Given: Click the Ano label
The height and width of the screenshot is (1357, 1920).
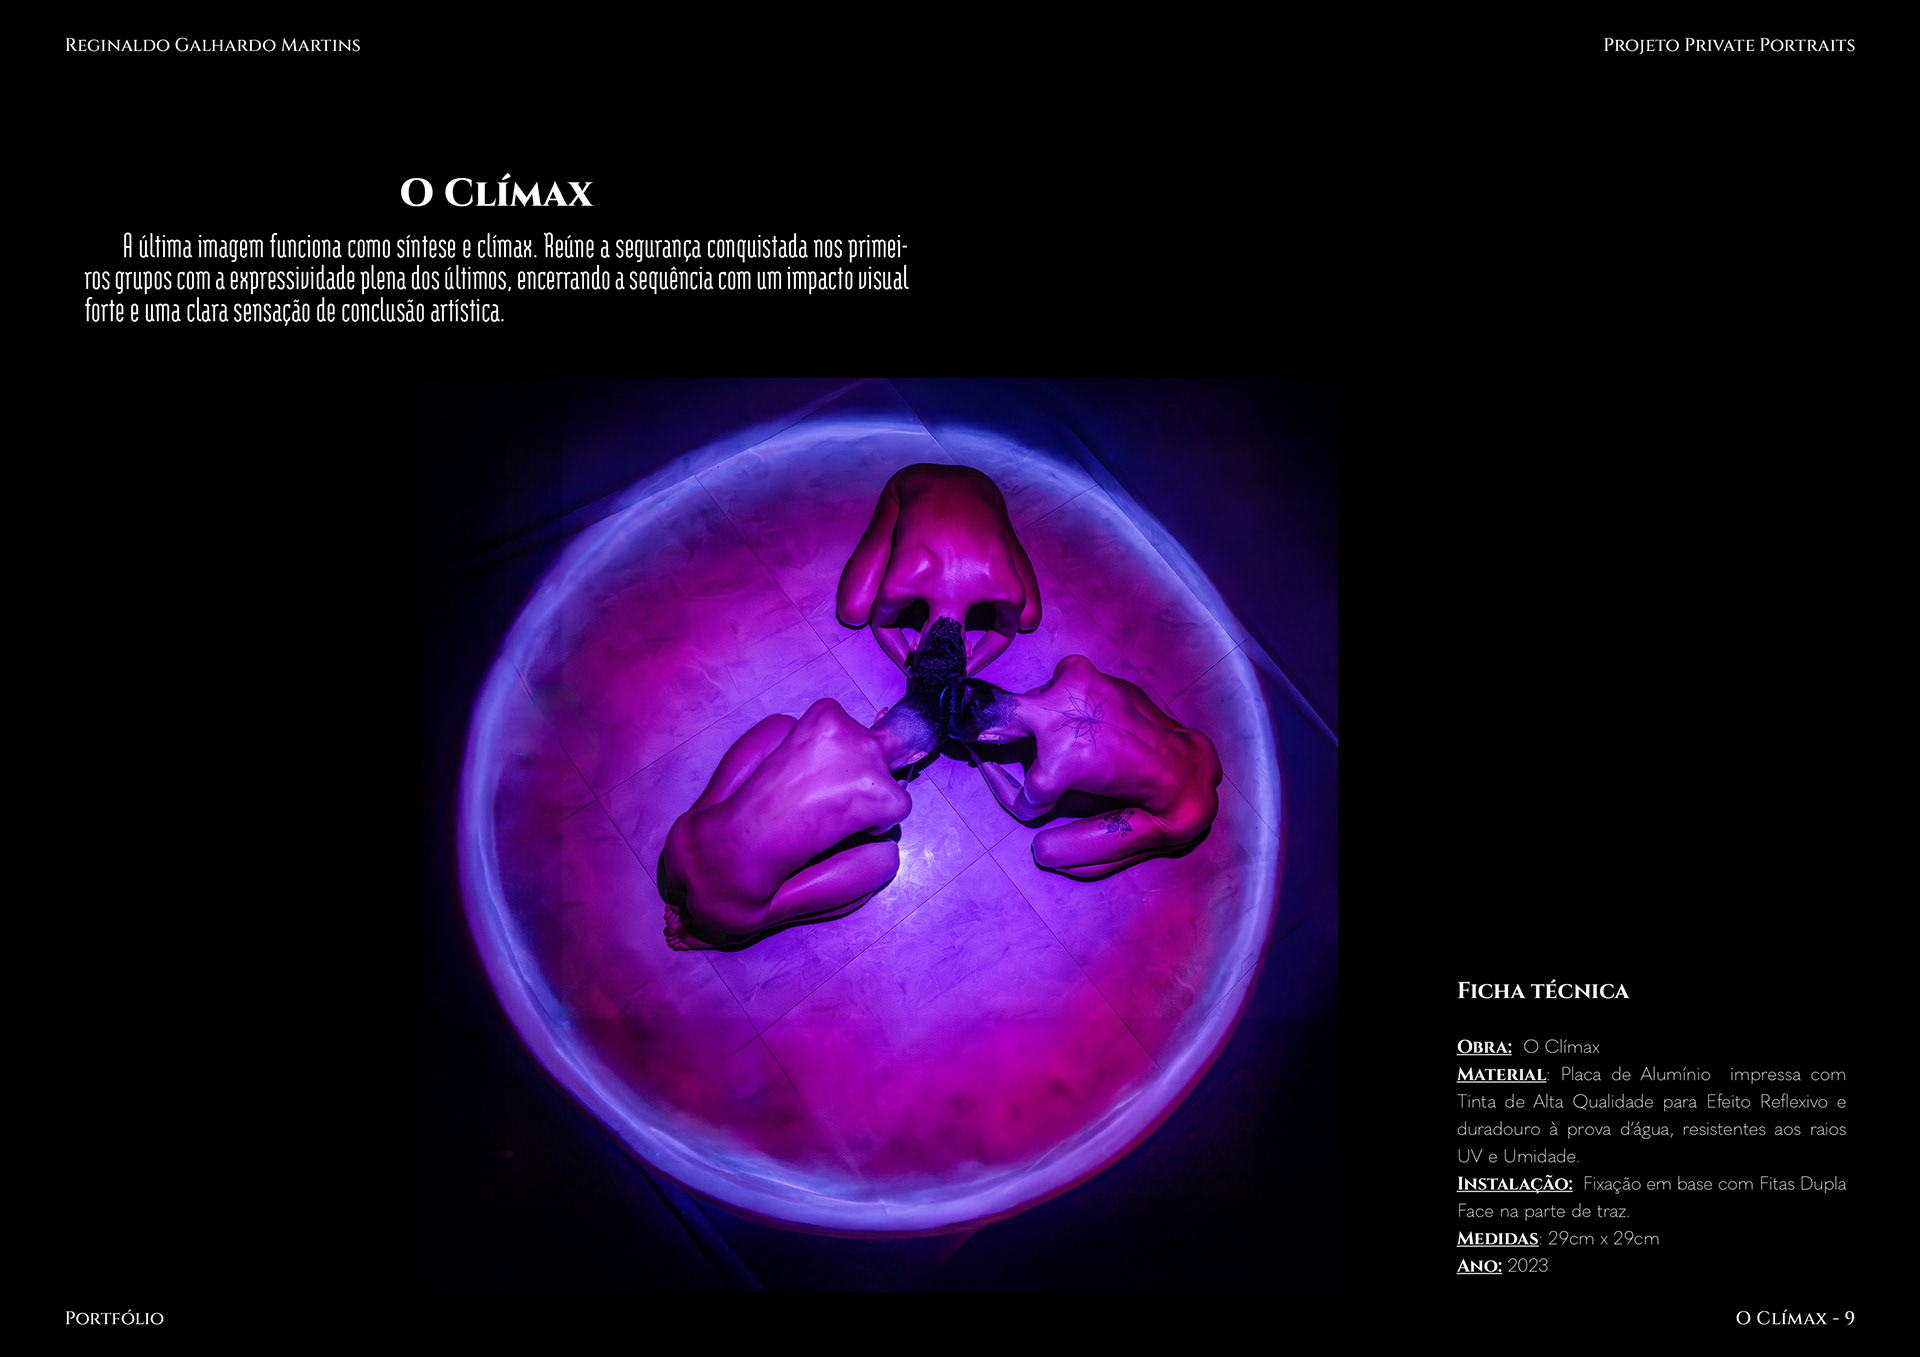Looking at the screenshot, I should [1479, 1266].
